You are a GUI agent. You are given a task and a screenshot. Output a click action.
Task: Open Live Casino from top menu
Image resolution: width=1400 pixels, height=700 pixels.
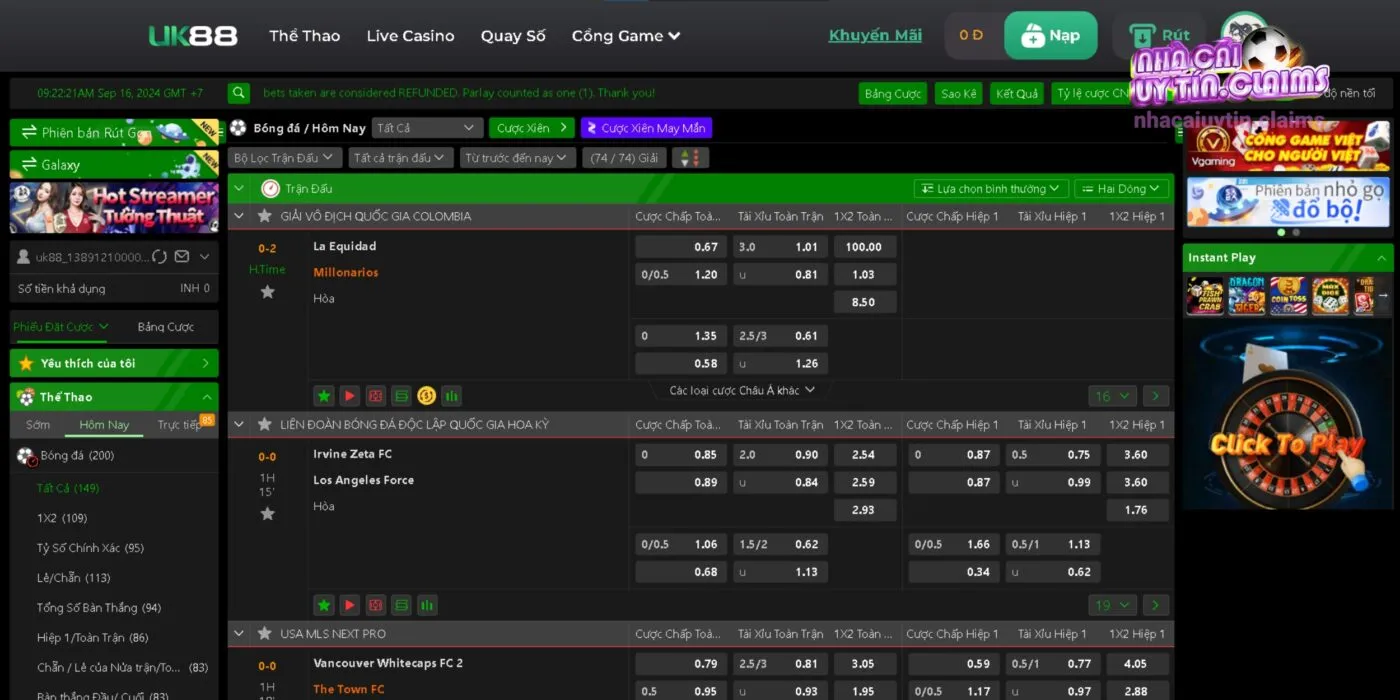click(x=410, y=36)
